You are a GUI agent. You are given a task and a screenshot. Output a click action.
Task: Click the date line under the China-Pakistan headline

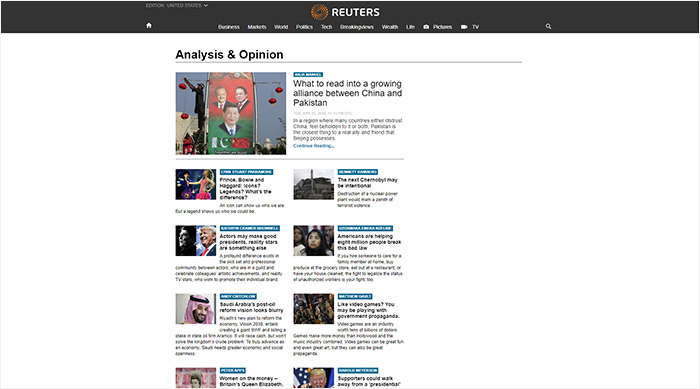tap(322, 113)
